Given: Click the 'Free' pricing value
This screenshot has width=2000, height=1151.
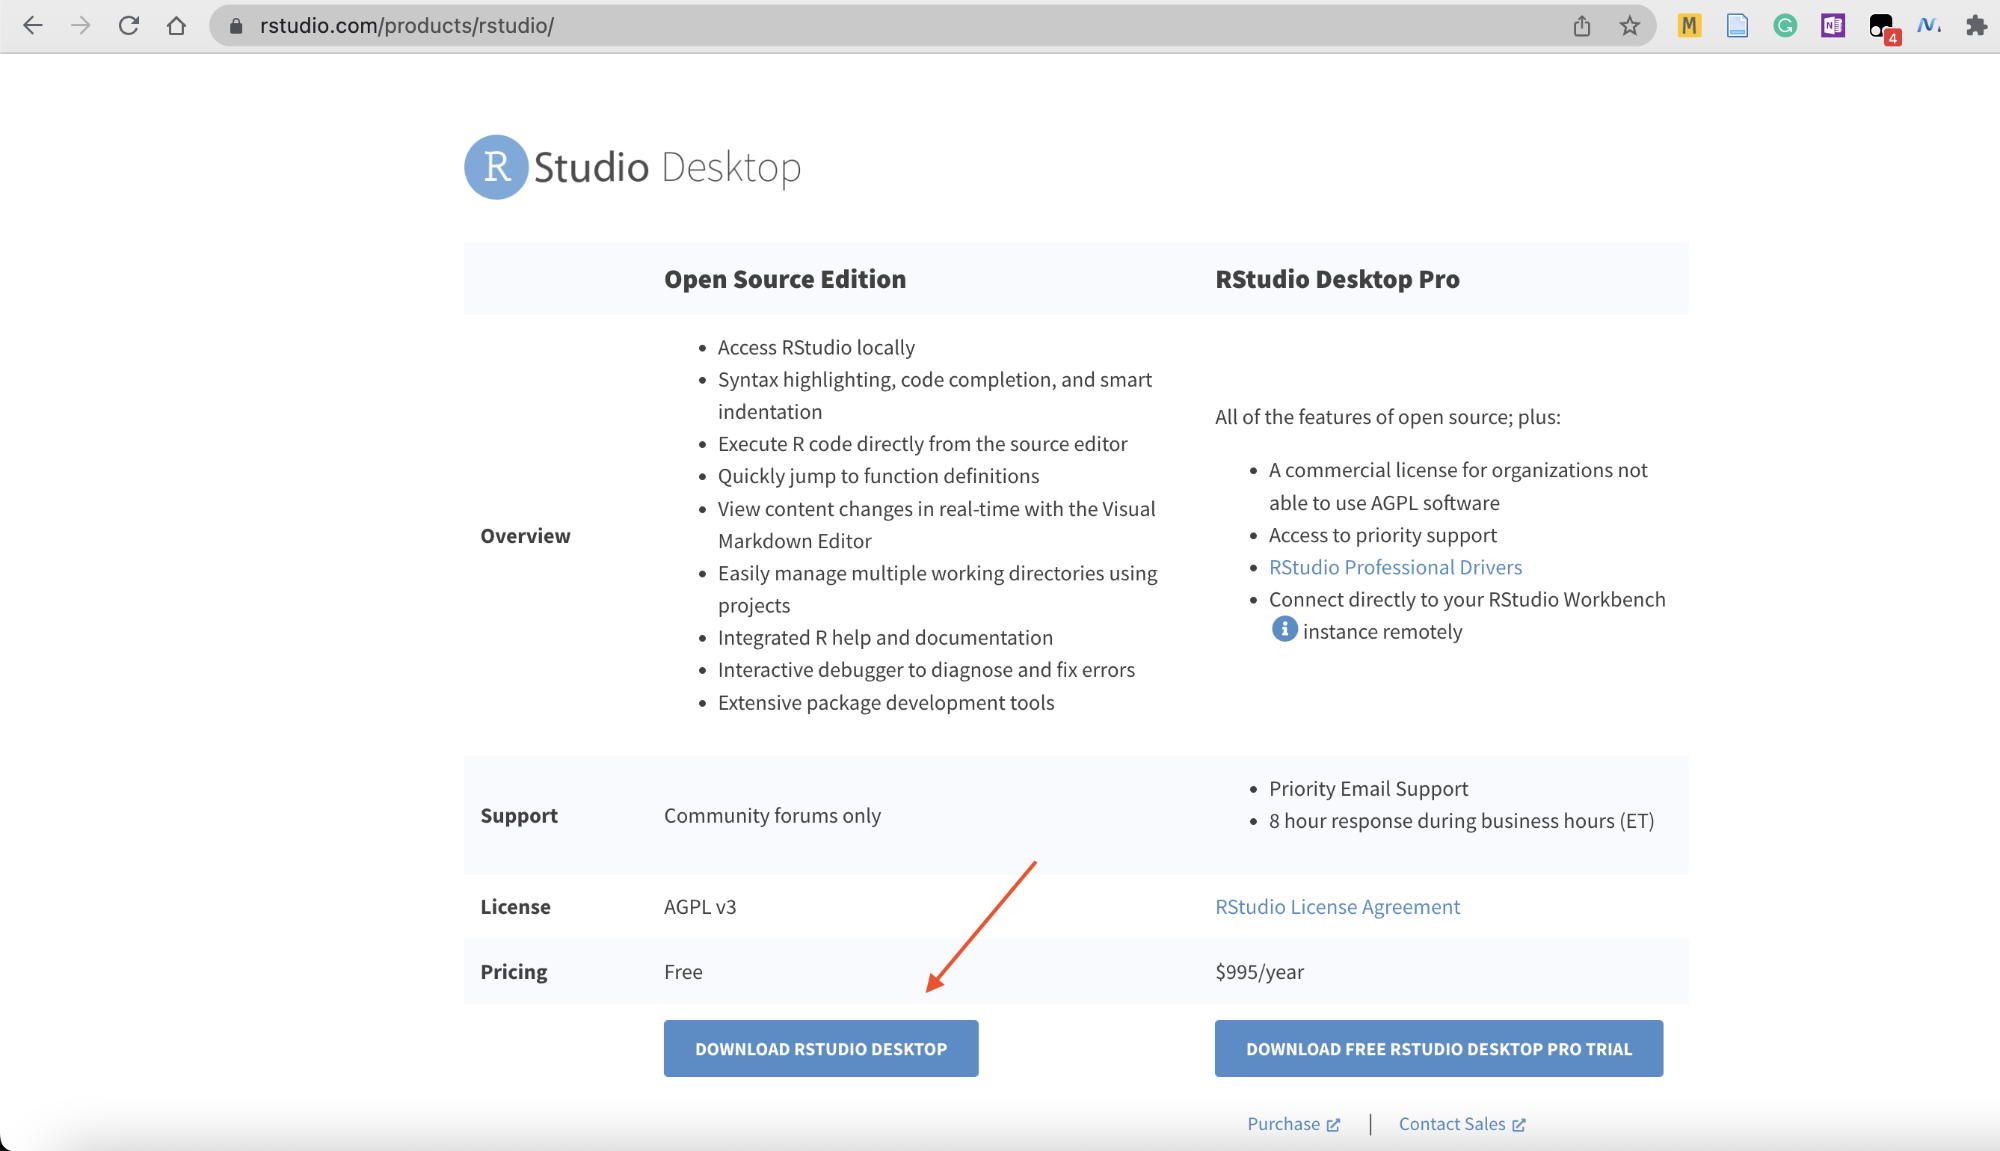Looking at the screenshot, I should pyautogui.click(x=683, y=971).
